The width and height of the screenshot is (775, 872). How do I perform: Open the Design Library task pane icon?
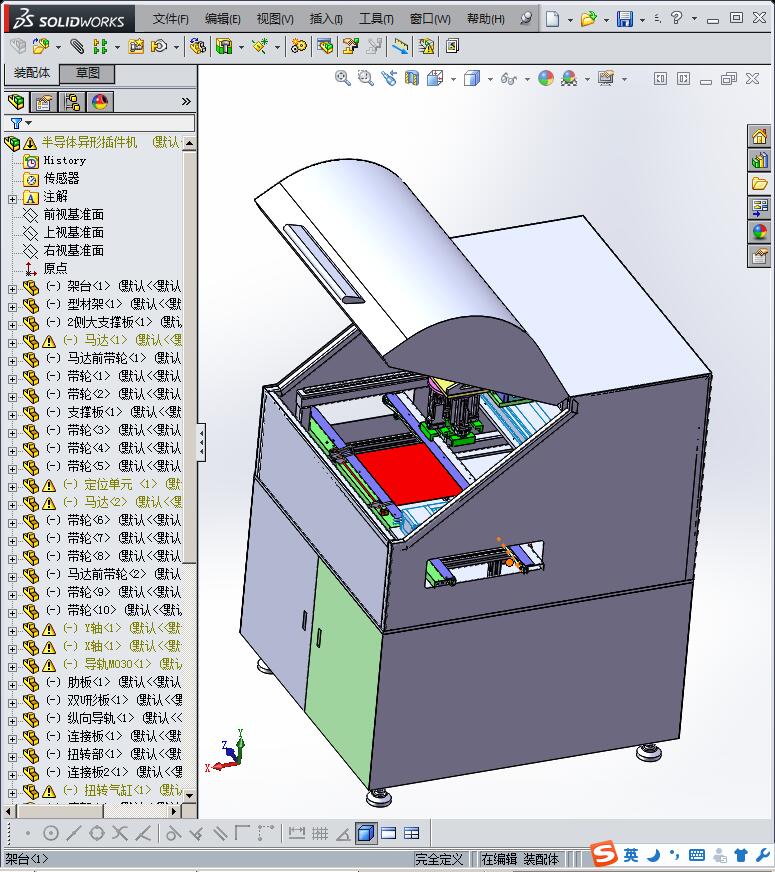[759, 161]
